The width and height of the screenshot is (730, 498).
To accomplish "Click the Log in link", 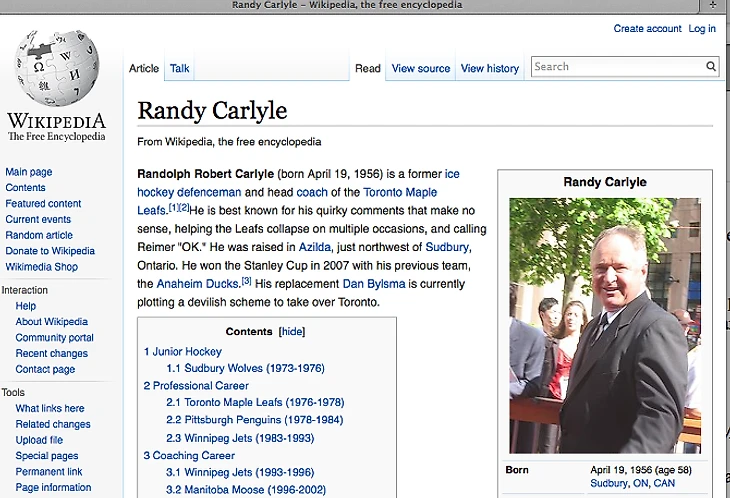I will 702,28.
